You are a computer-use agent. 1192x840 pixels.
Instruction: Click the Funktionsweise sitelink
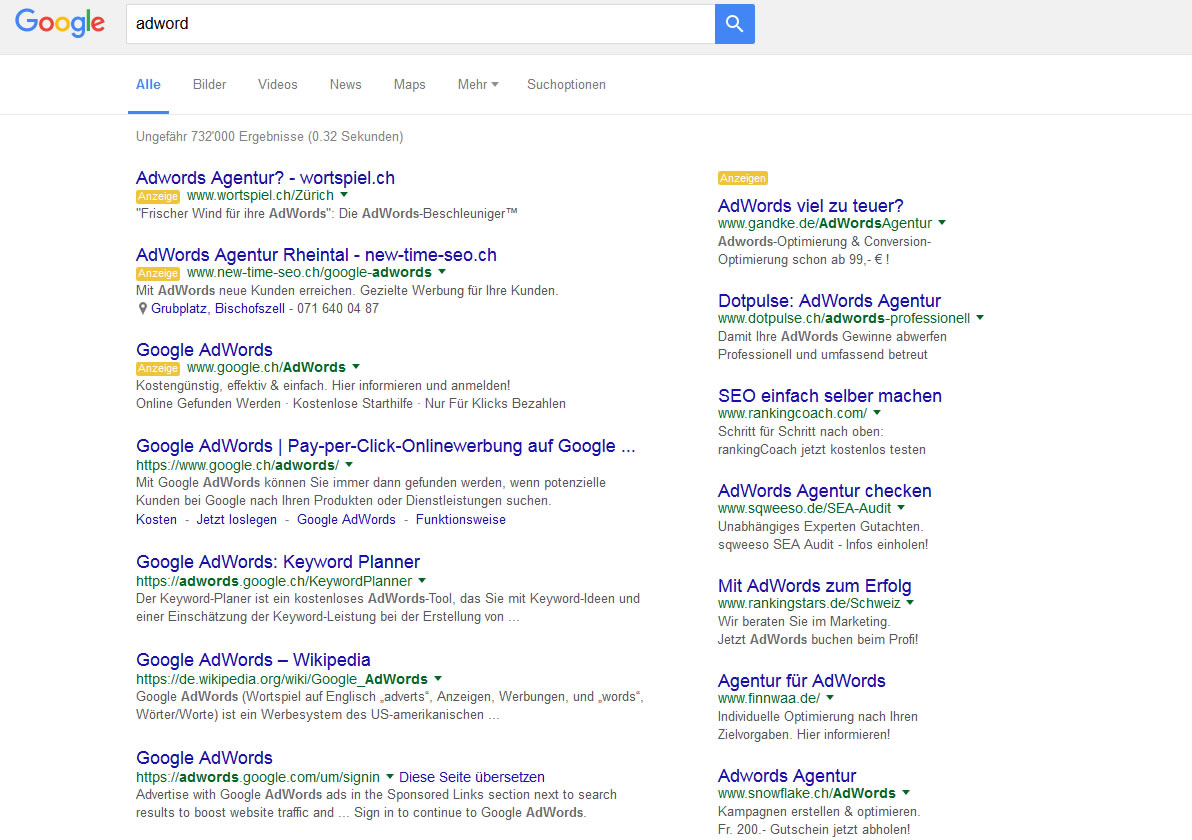coord(461,520)
